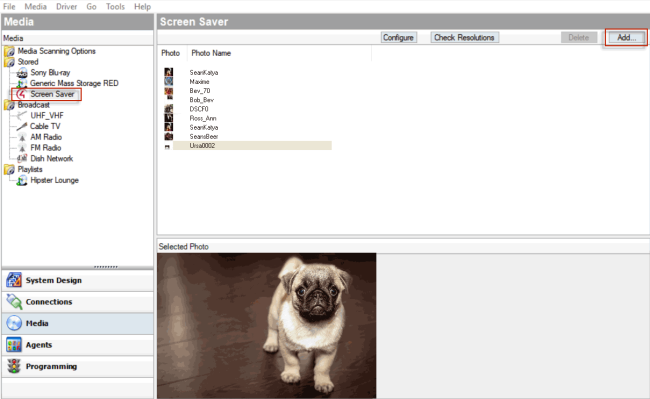
Task: Open the Driver menu
Action: 66,7
